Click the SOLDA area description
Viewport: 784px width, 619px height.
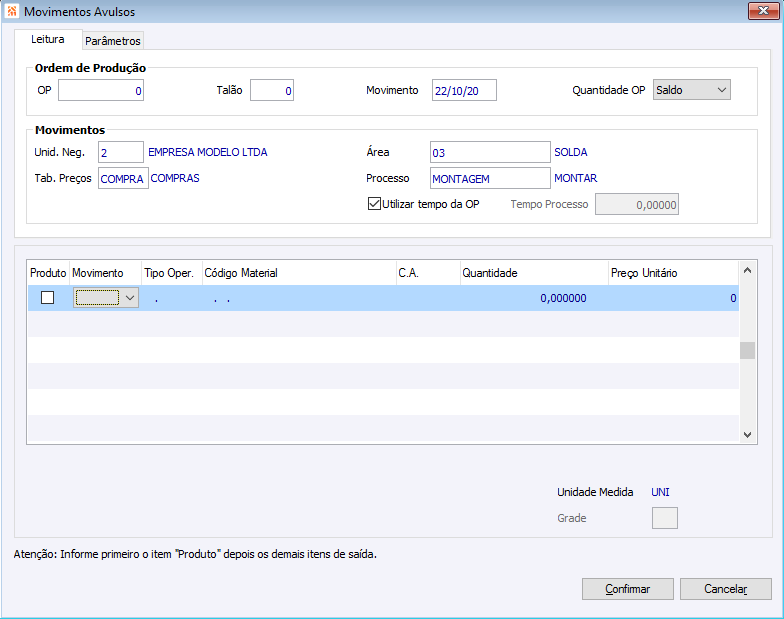570,152
